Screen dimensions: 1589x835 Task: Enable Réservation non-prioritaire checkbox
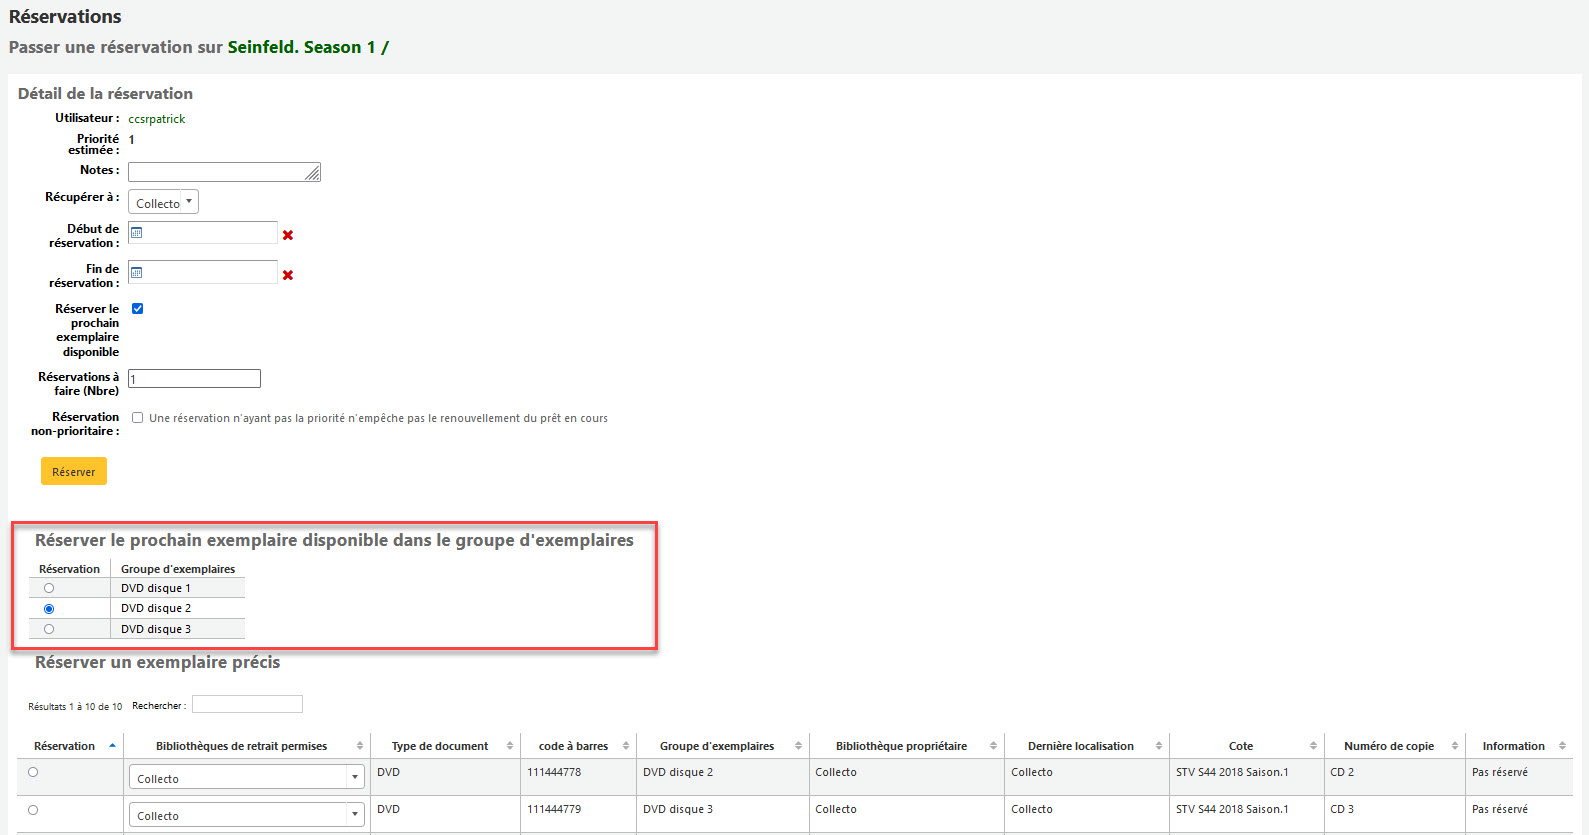tap(138, 418)
